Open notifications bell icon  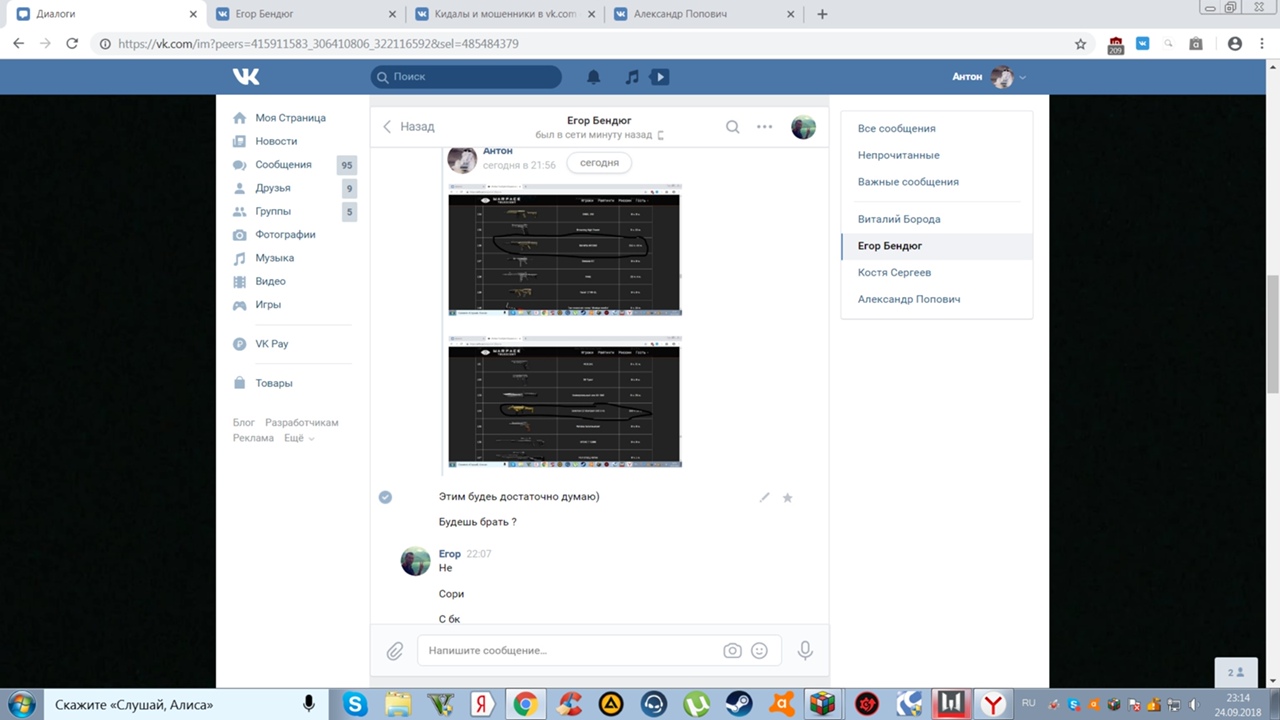point(593,77)
